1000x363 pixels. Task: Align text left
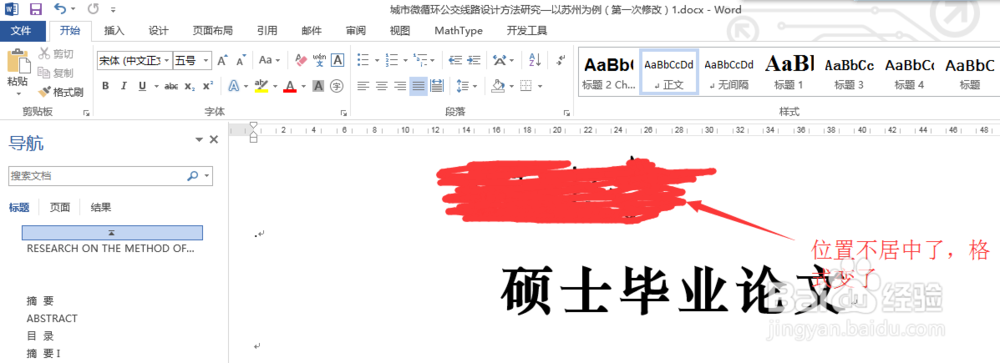363,86
